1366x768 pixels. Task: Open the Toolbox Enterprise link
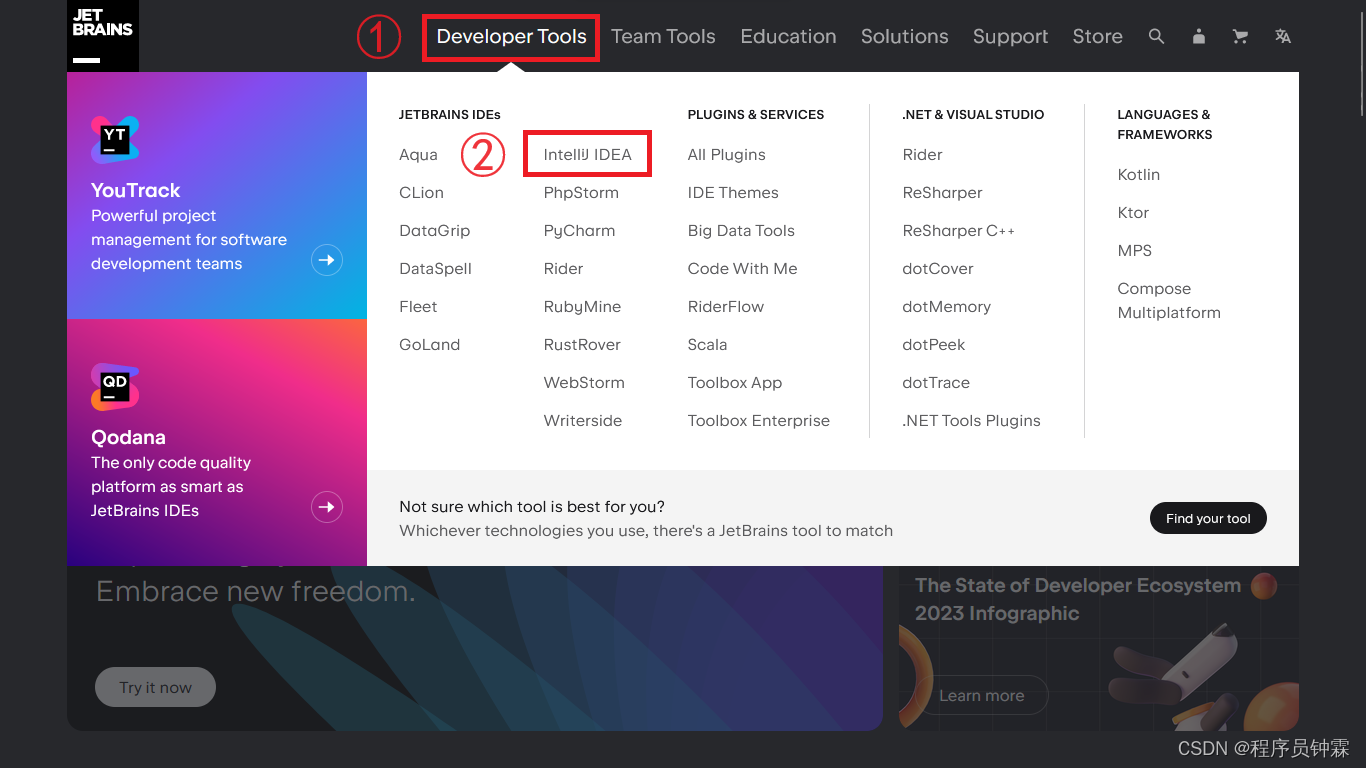tap(759, 421)
